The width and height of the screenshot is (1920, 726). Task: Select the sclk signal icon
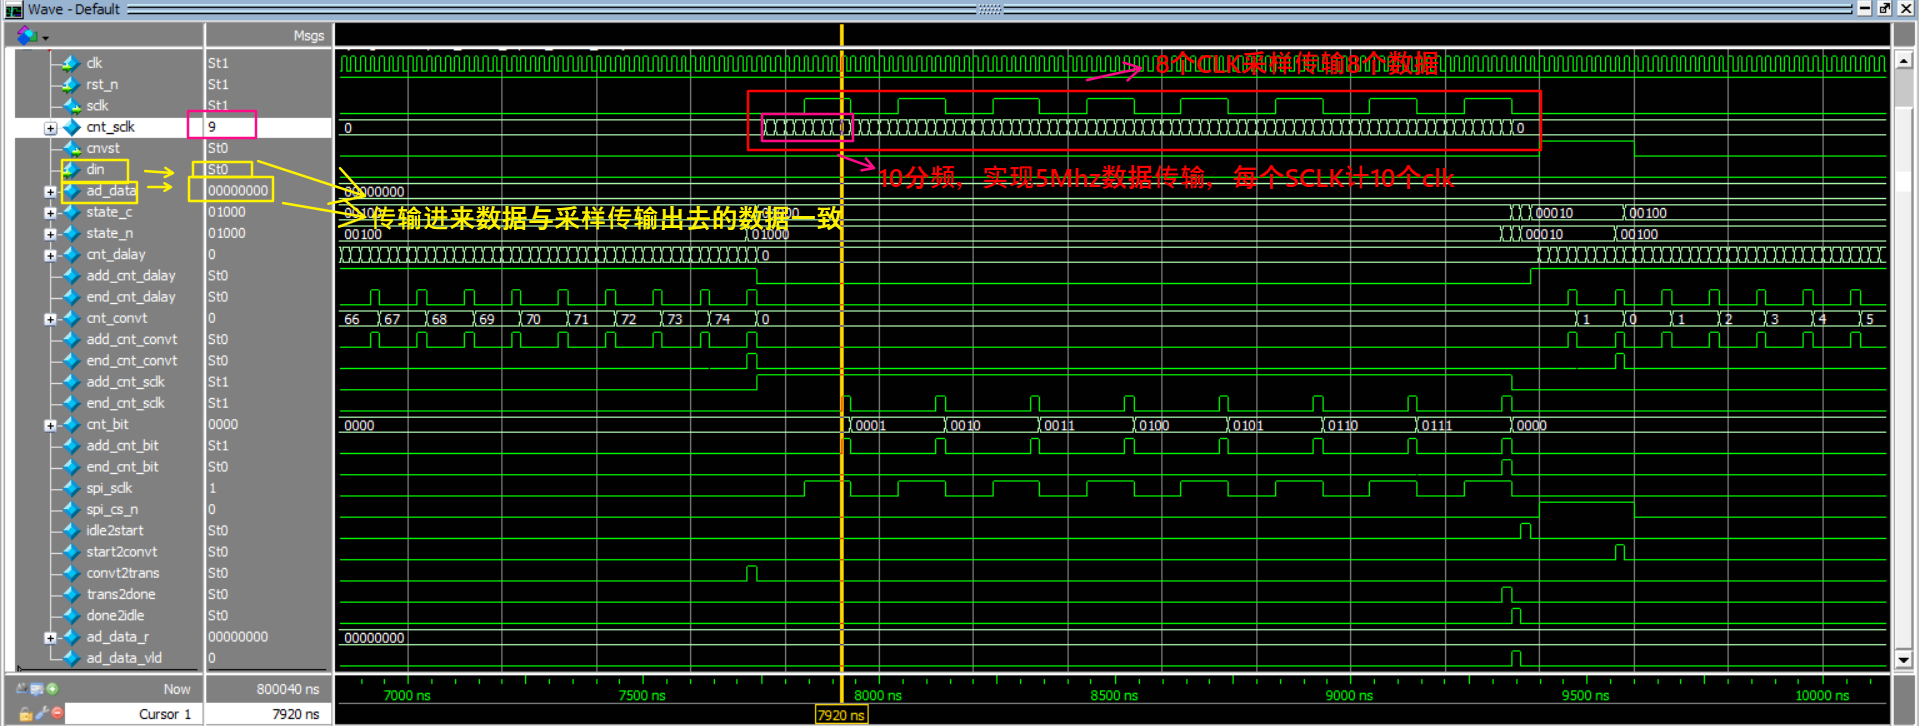tap(71, 105)
